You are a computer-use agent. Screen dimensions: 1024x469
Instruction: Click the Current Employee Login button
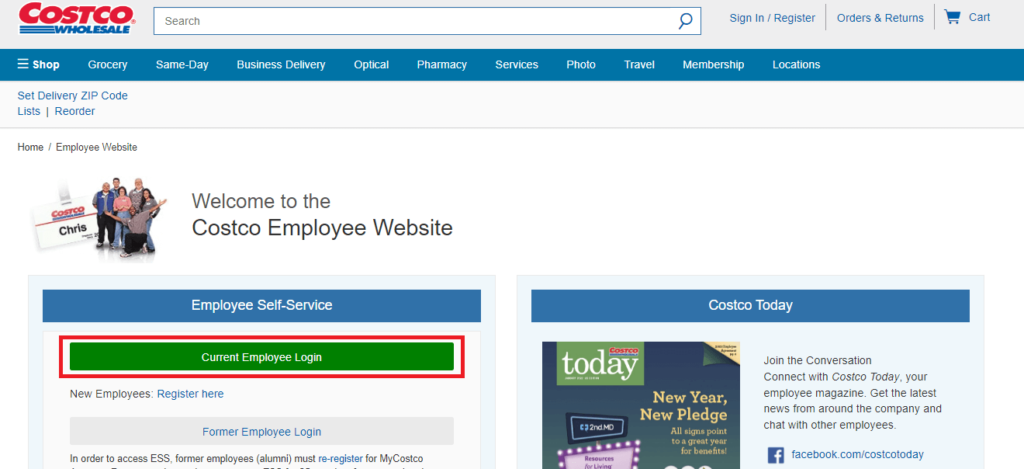[x=261, y=357]
